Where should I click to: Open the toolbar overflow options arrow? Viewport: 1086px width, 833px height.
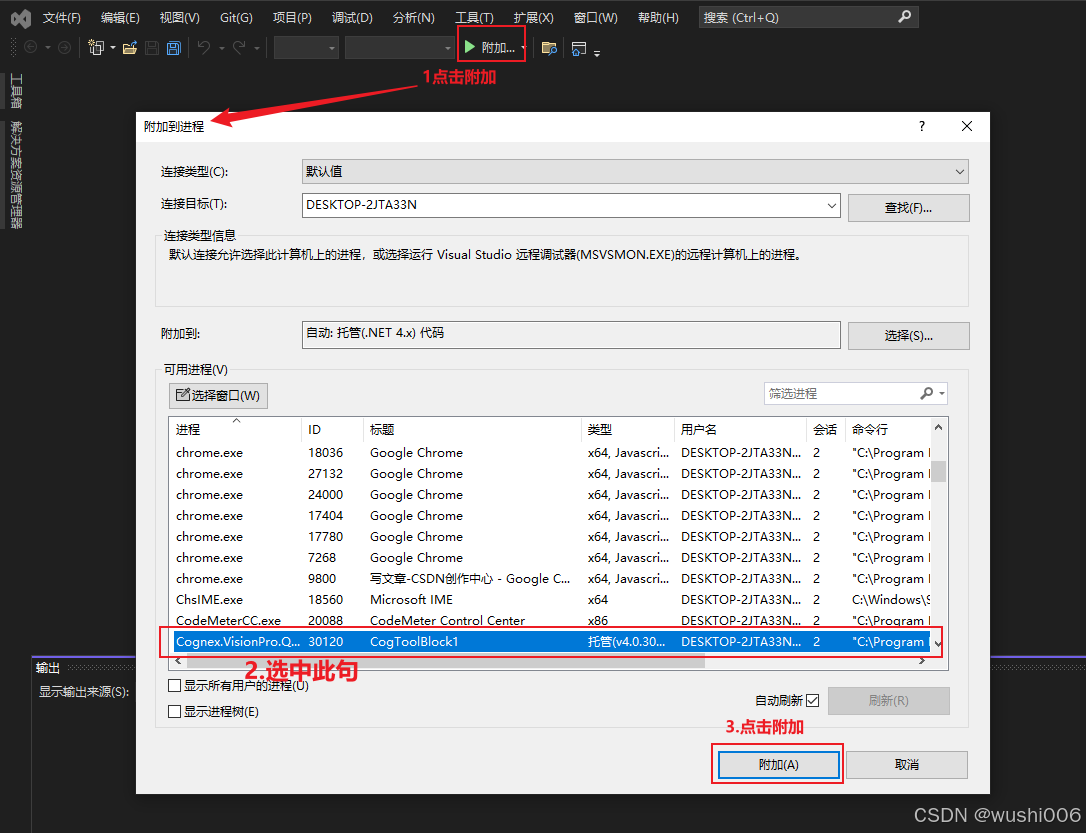coord(597,52)
